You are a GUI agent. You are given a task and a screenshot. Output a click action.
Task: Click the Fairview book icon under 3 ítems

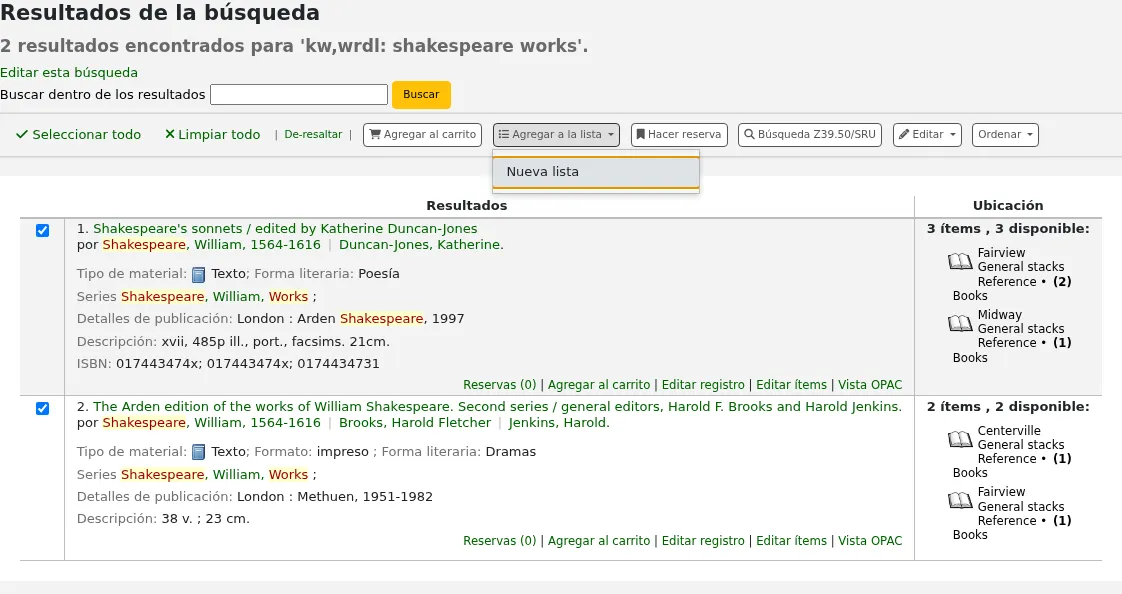pyautogui.click(x=960, y=261)
